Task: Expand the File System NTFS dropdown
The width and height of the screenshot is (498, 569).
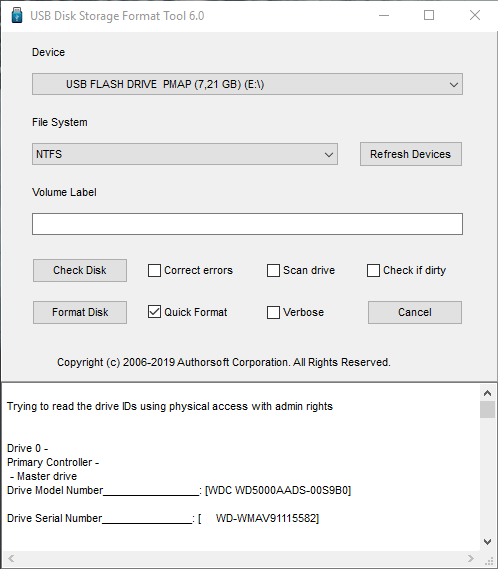Action: 185,154
